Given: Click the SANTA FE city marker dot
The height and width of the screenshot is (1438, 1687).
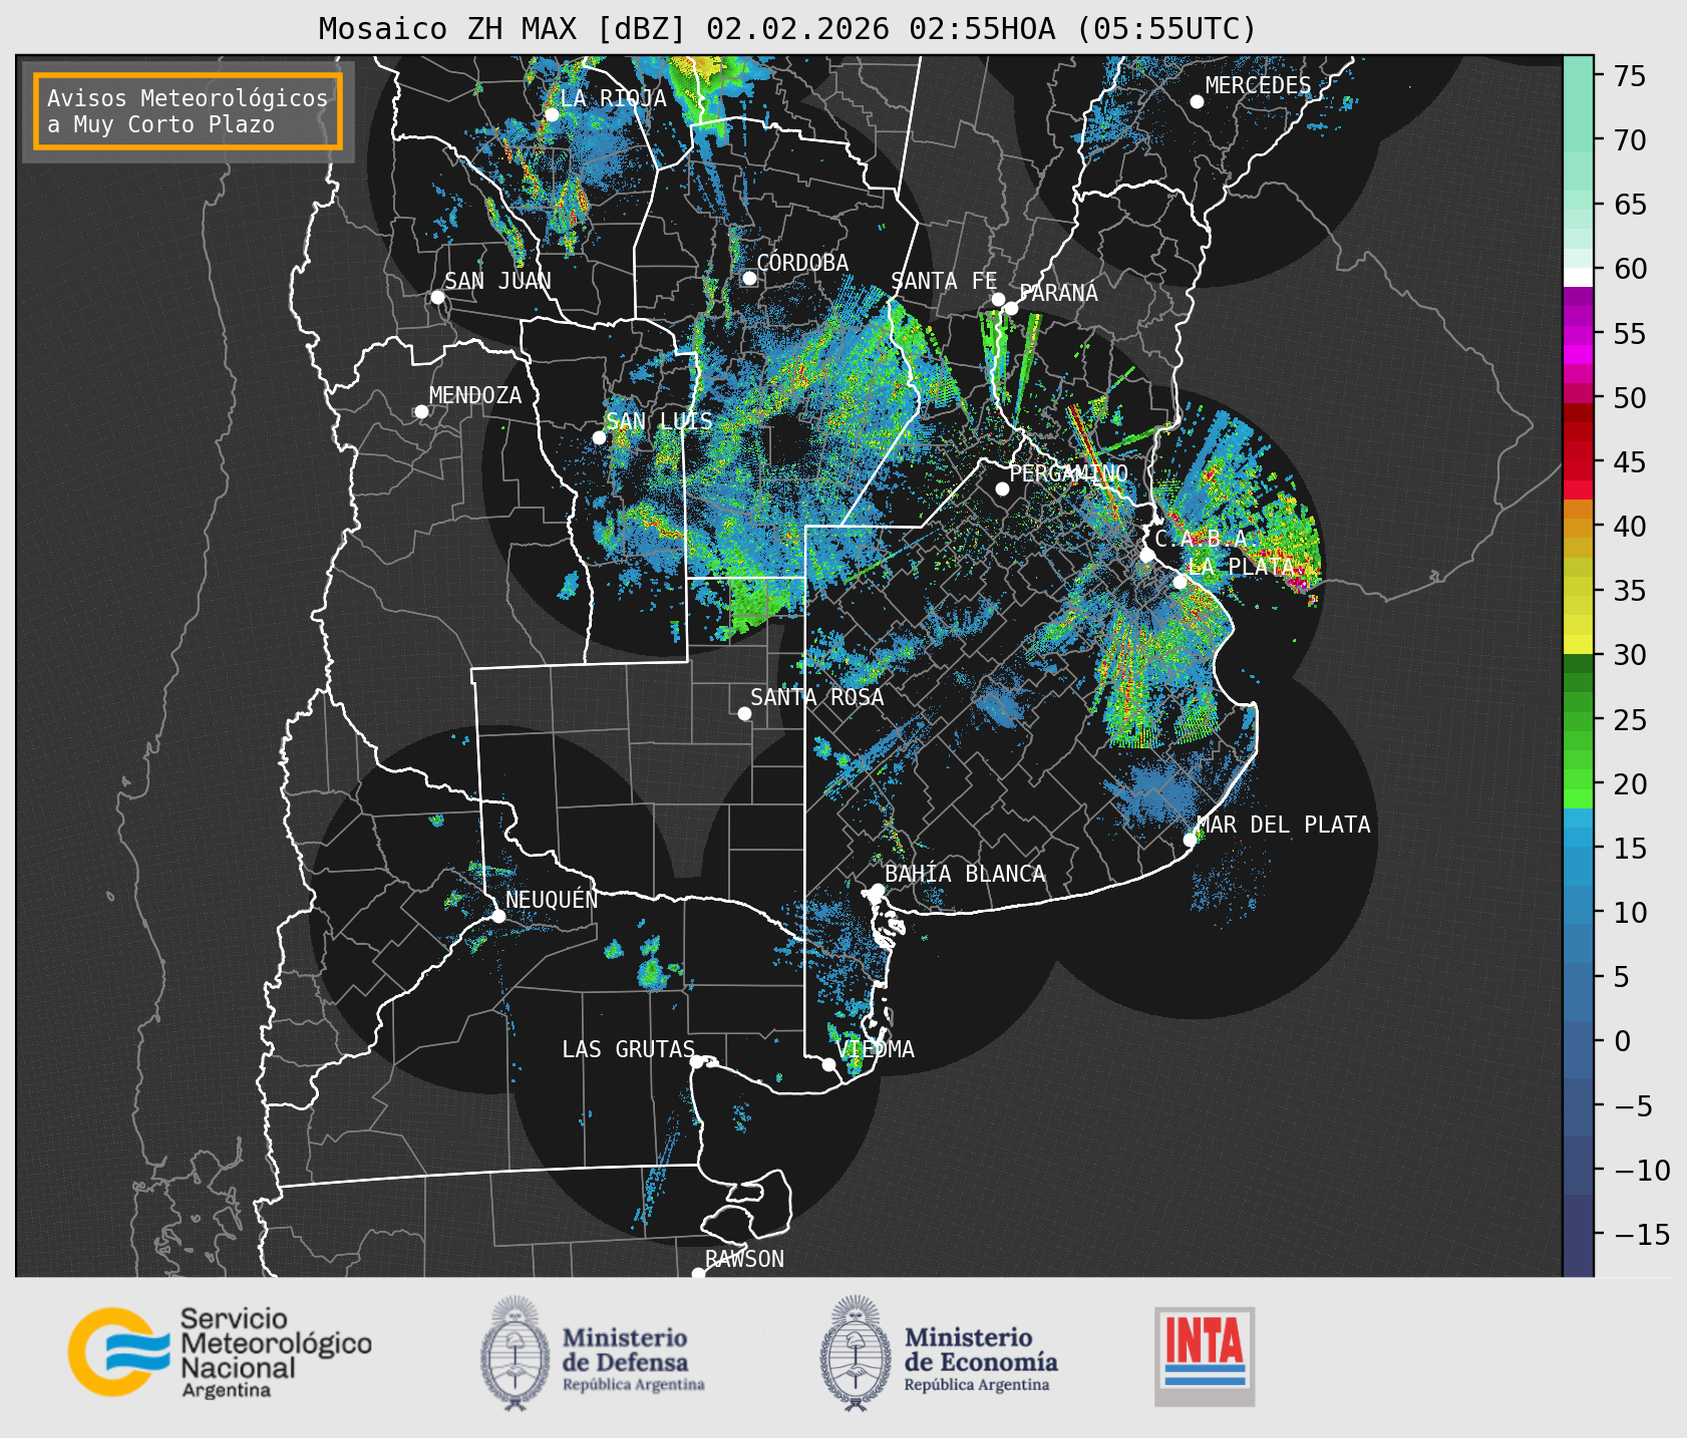Looking at the screenshot, I should [998, 299].
